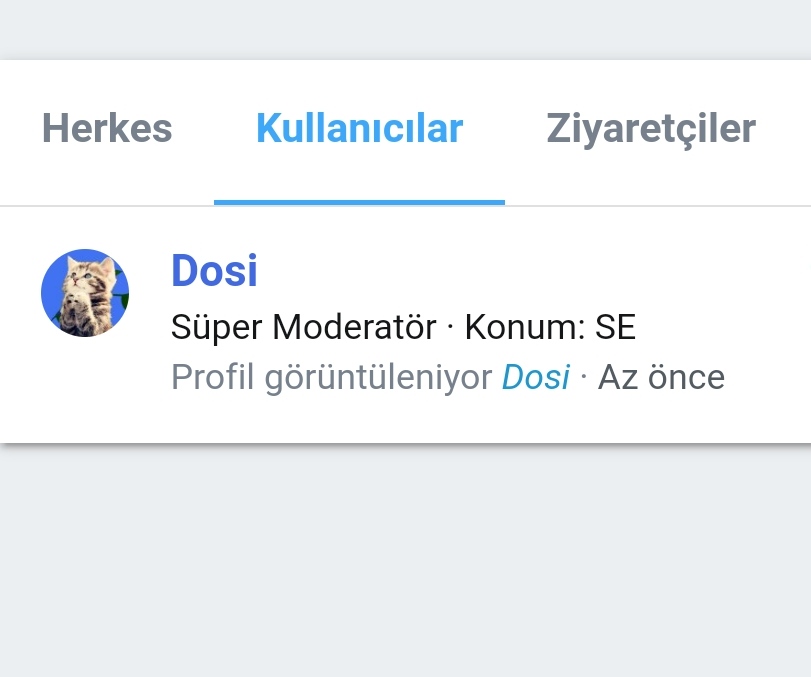This screenshot has width=811, height=677.
Task: Open the Ziyaretçiler tab
Action: pos(651,129)
